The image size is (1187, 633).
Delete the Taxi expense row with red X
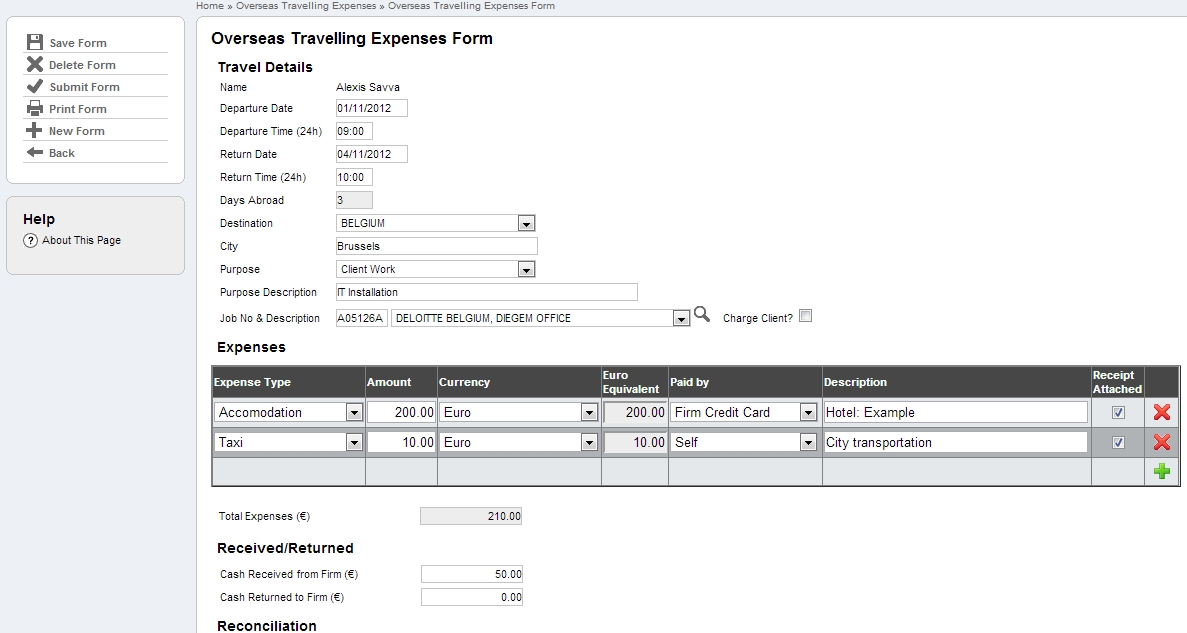[x=1162, y=442]
